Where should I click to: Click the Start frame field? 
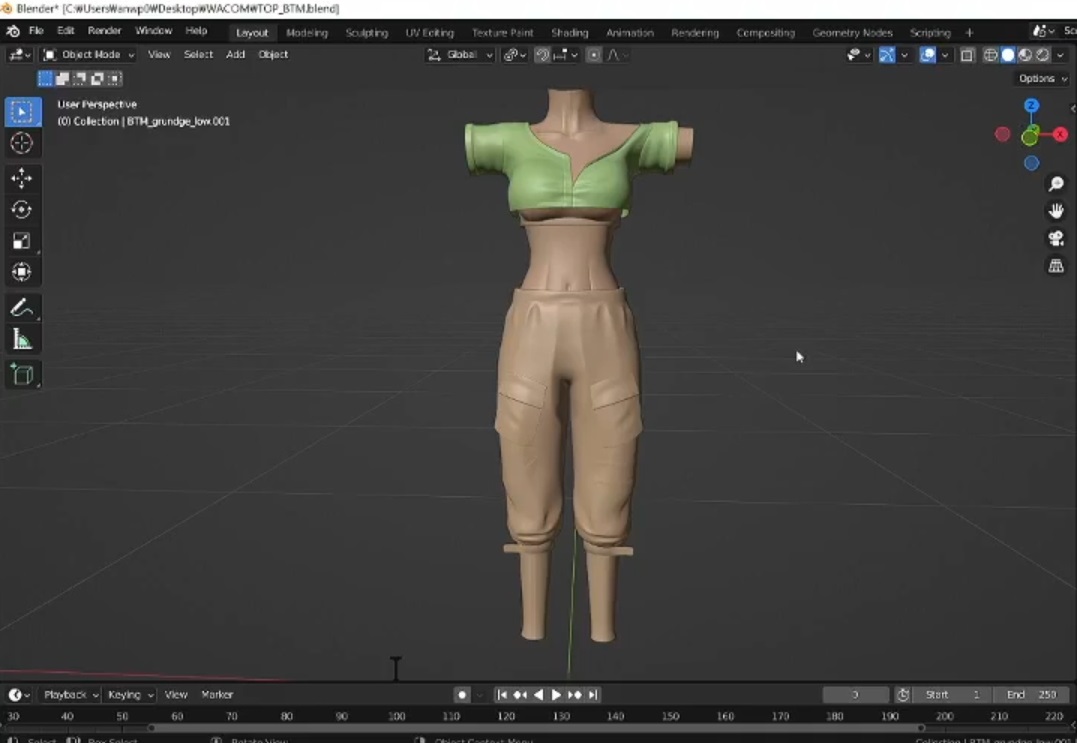tap(952, 695)
